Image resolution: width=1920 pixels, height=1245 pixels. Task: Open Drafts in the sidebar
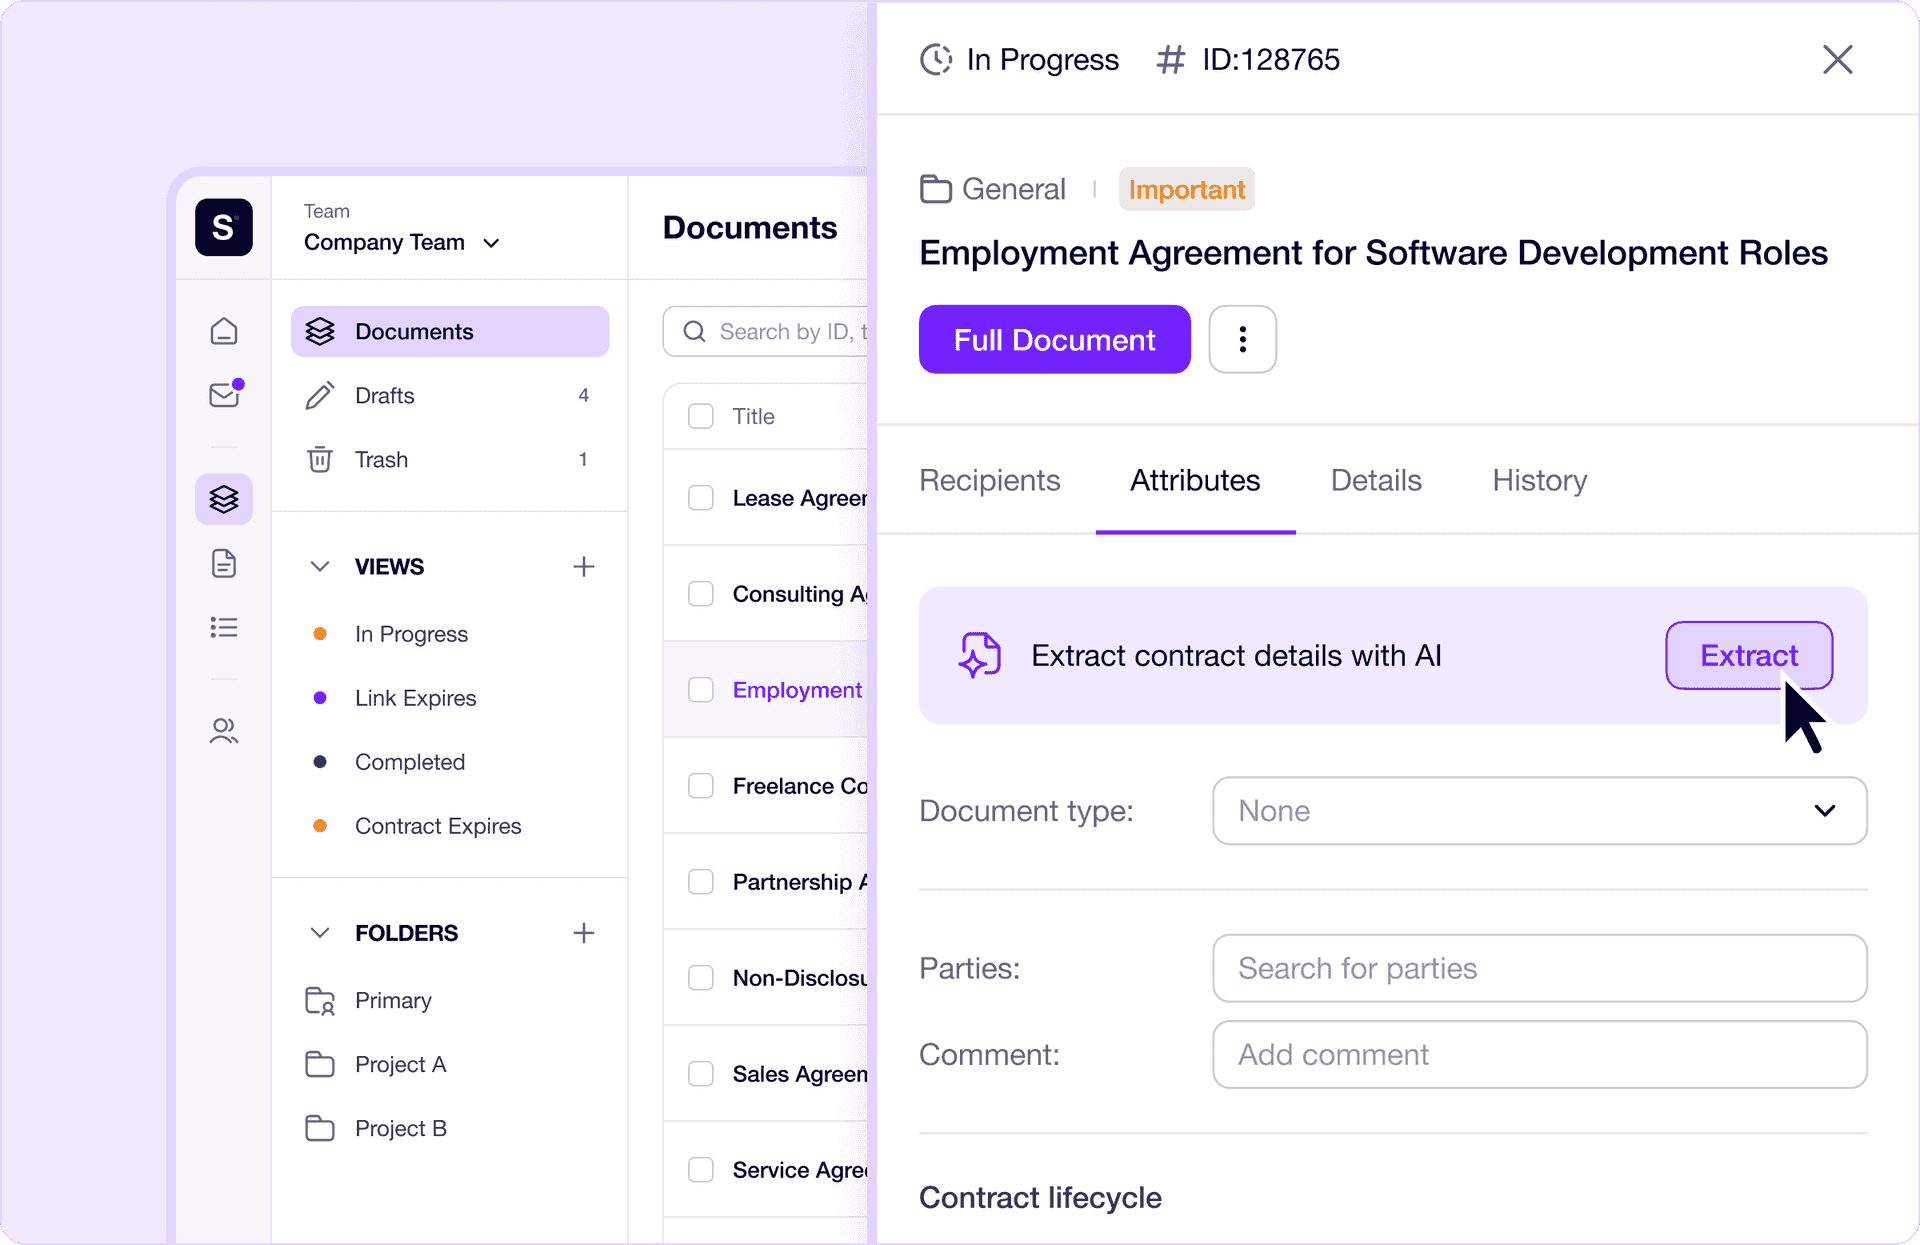pos(450,395)
